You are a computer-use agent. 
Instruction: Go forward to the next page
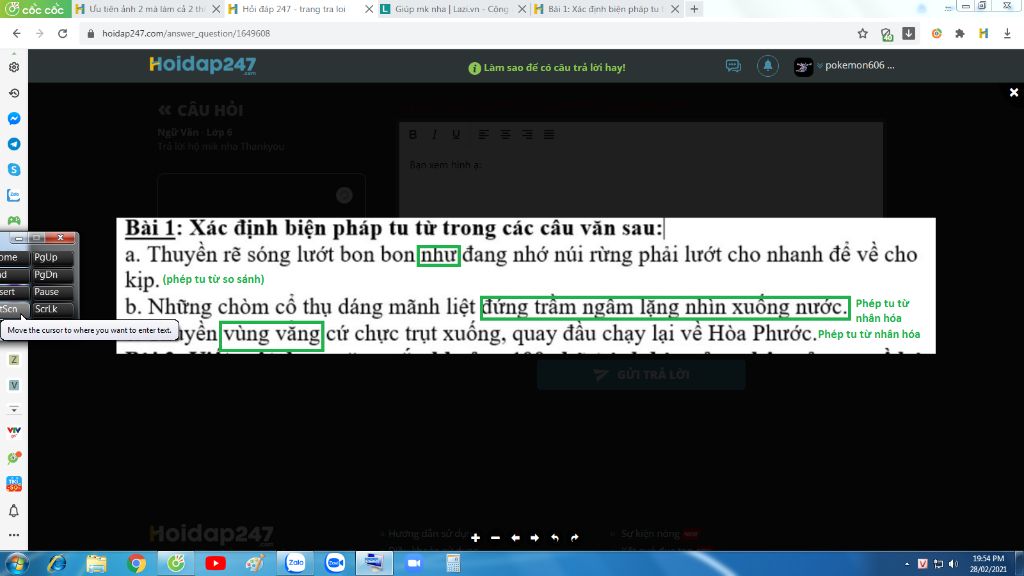[x=40, y=33]
